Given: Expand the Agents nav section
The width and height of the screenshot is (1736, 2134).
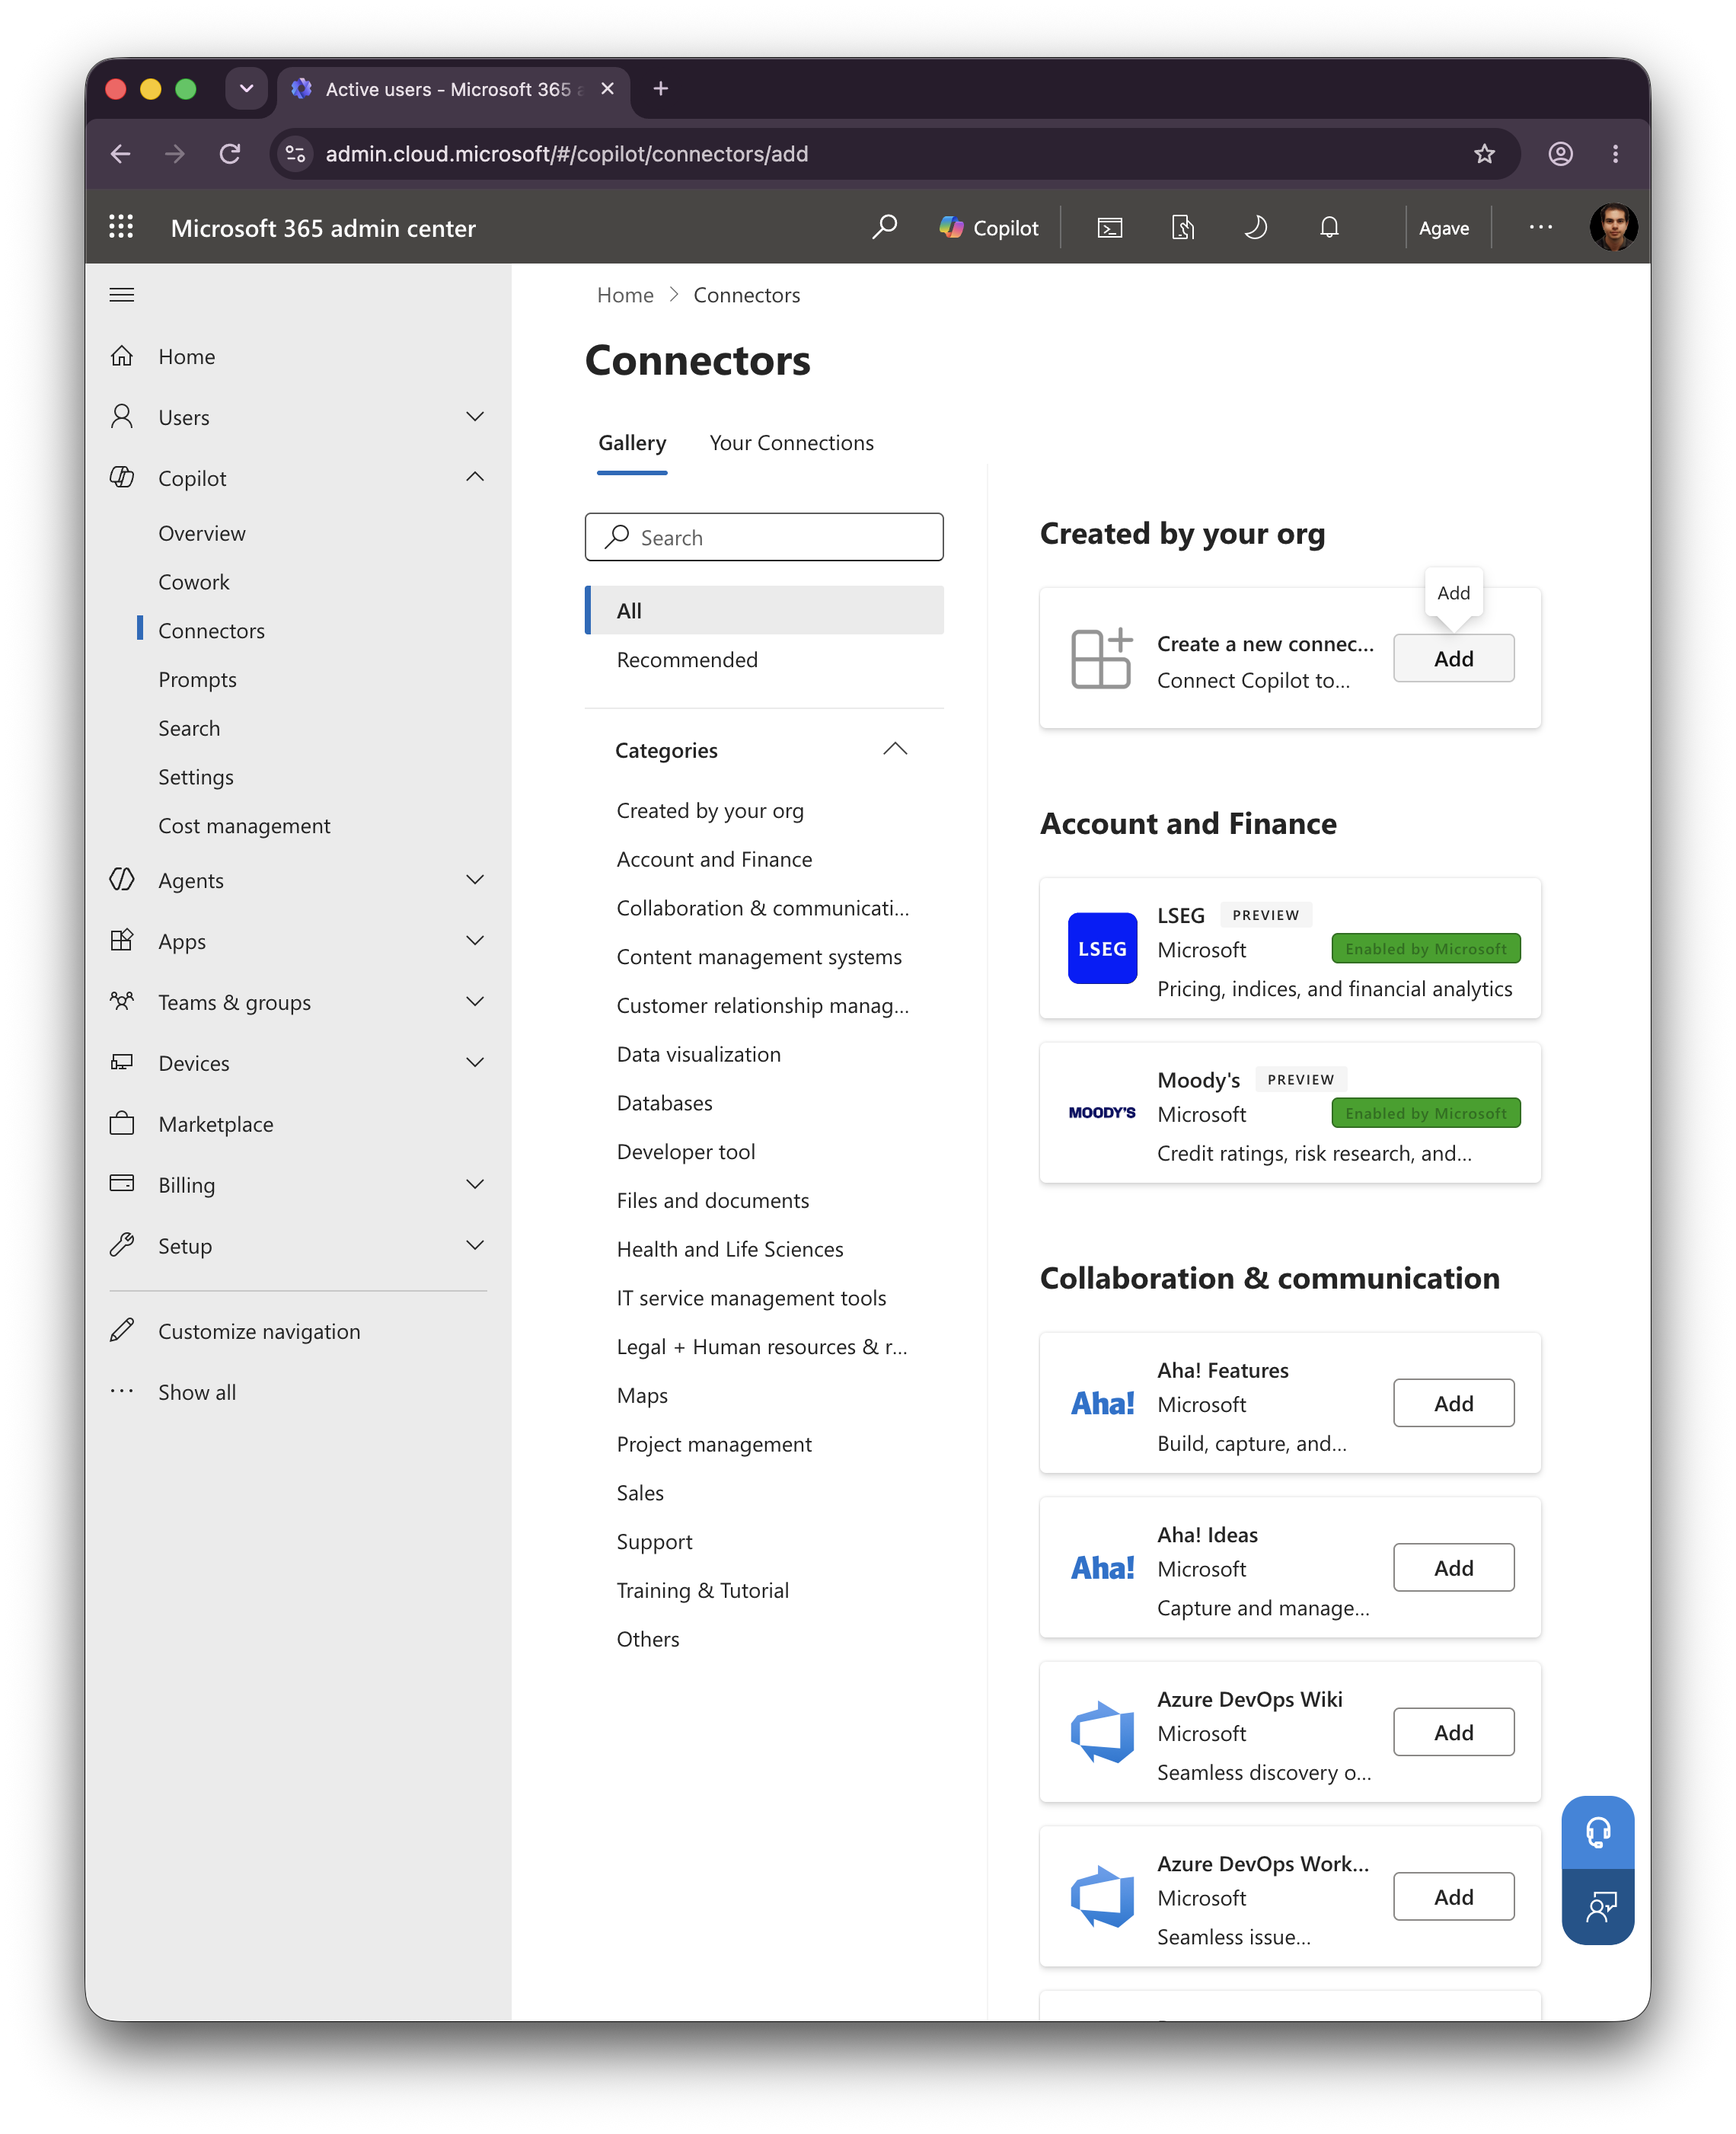Looking at the screenshot, I should pos(475,879).
